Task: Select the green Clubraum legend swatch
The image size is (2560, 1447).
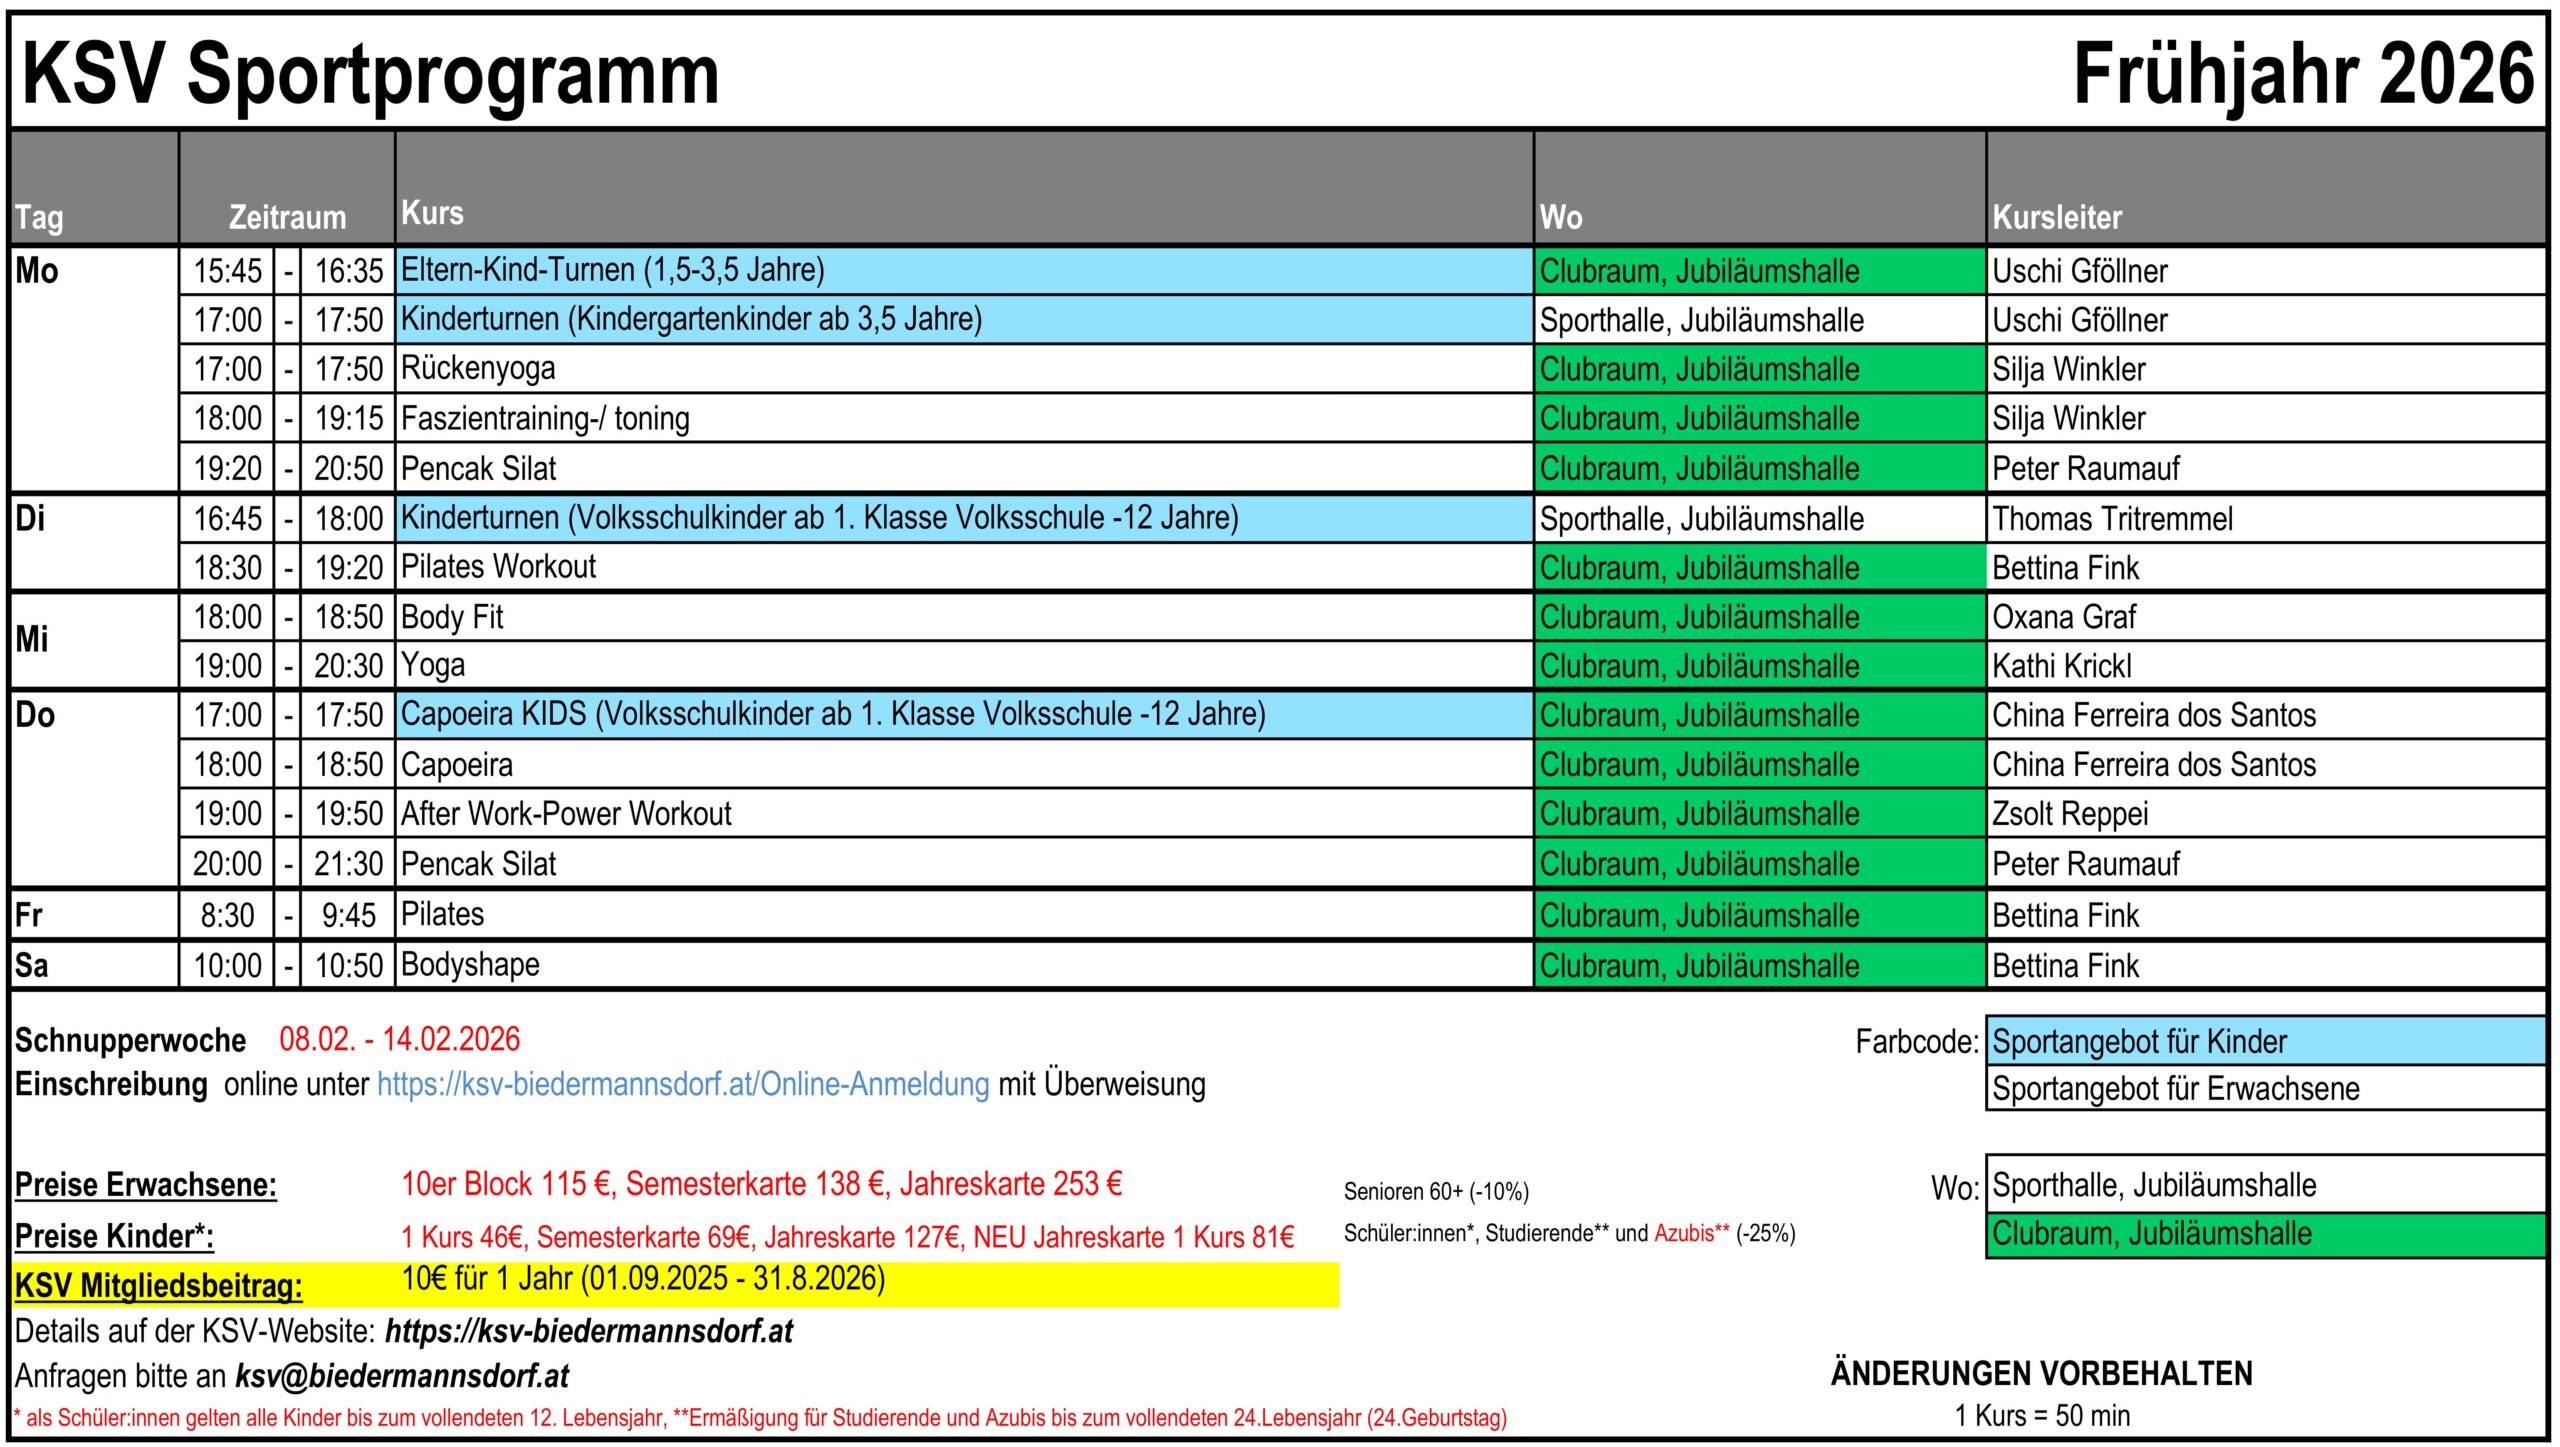Action: point(2265,1234)
